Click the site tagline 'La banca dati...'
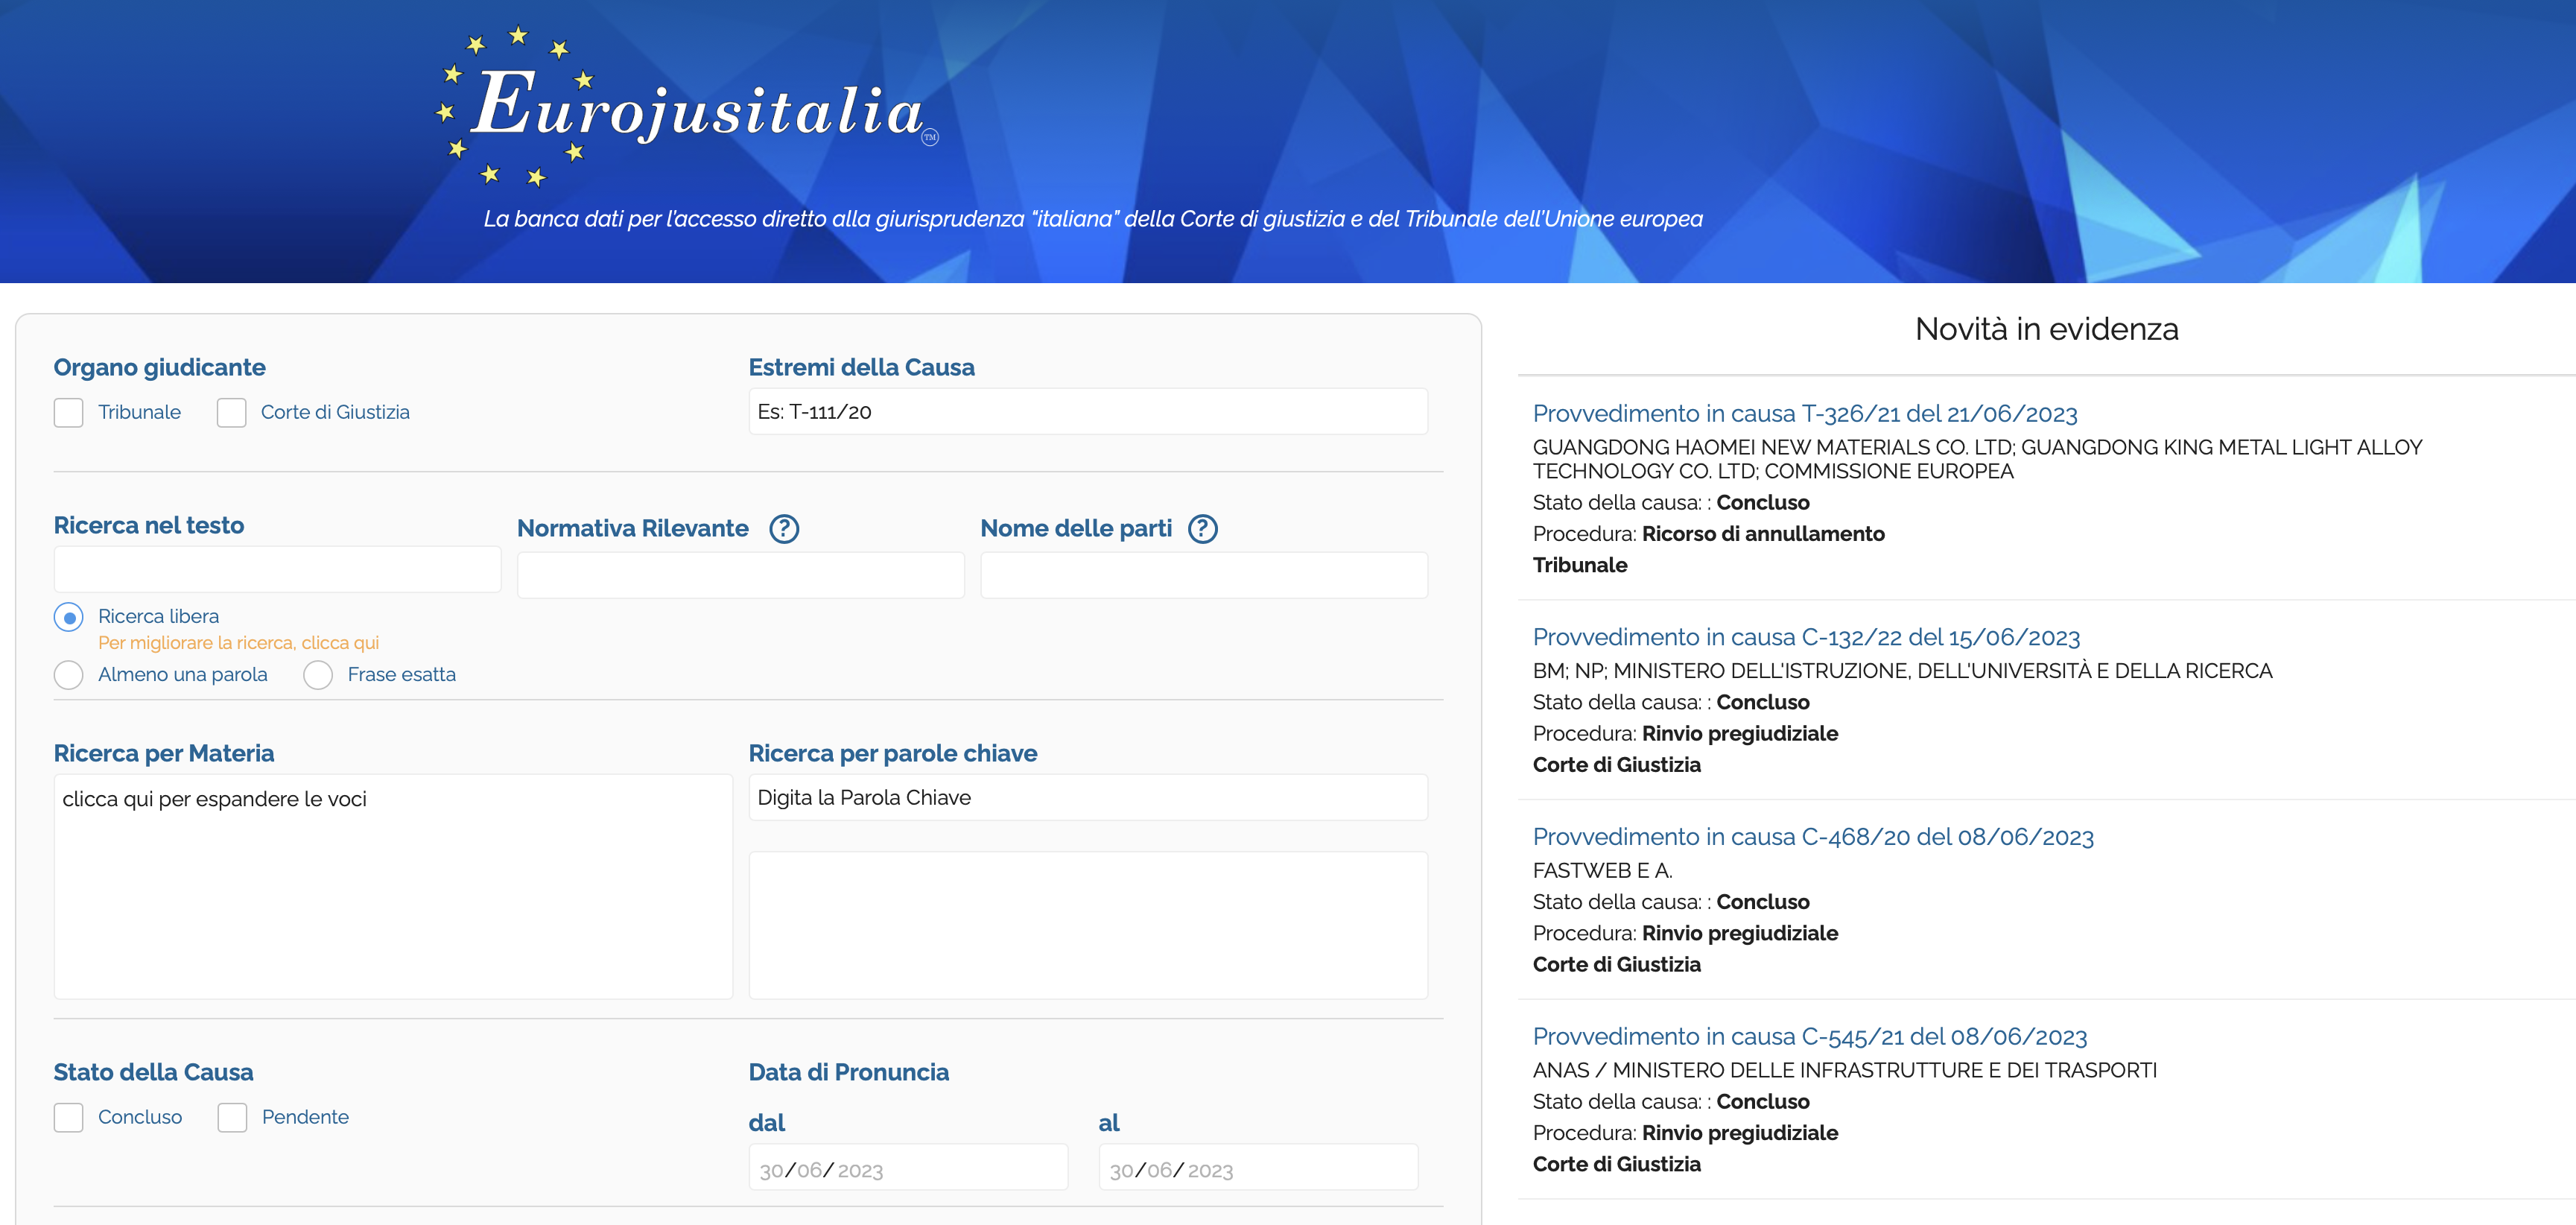Viewport: 2576px width, 1225px height. click(x=1093, y=219)
